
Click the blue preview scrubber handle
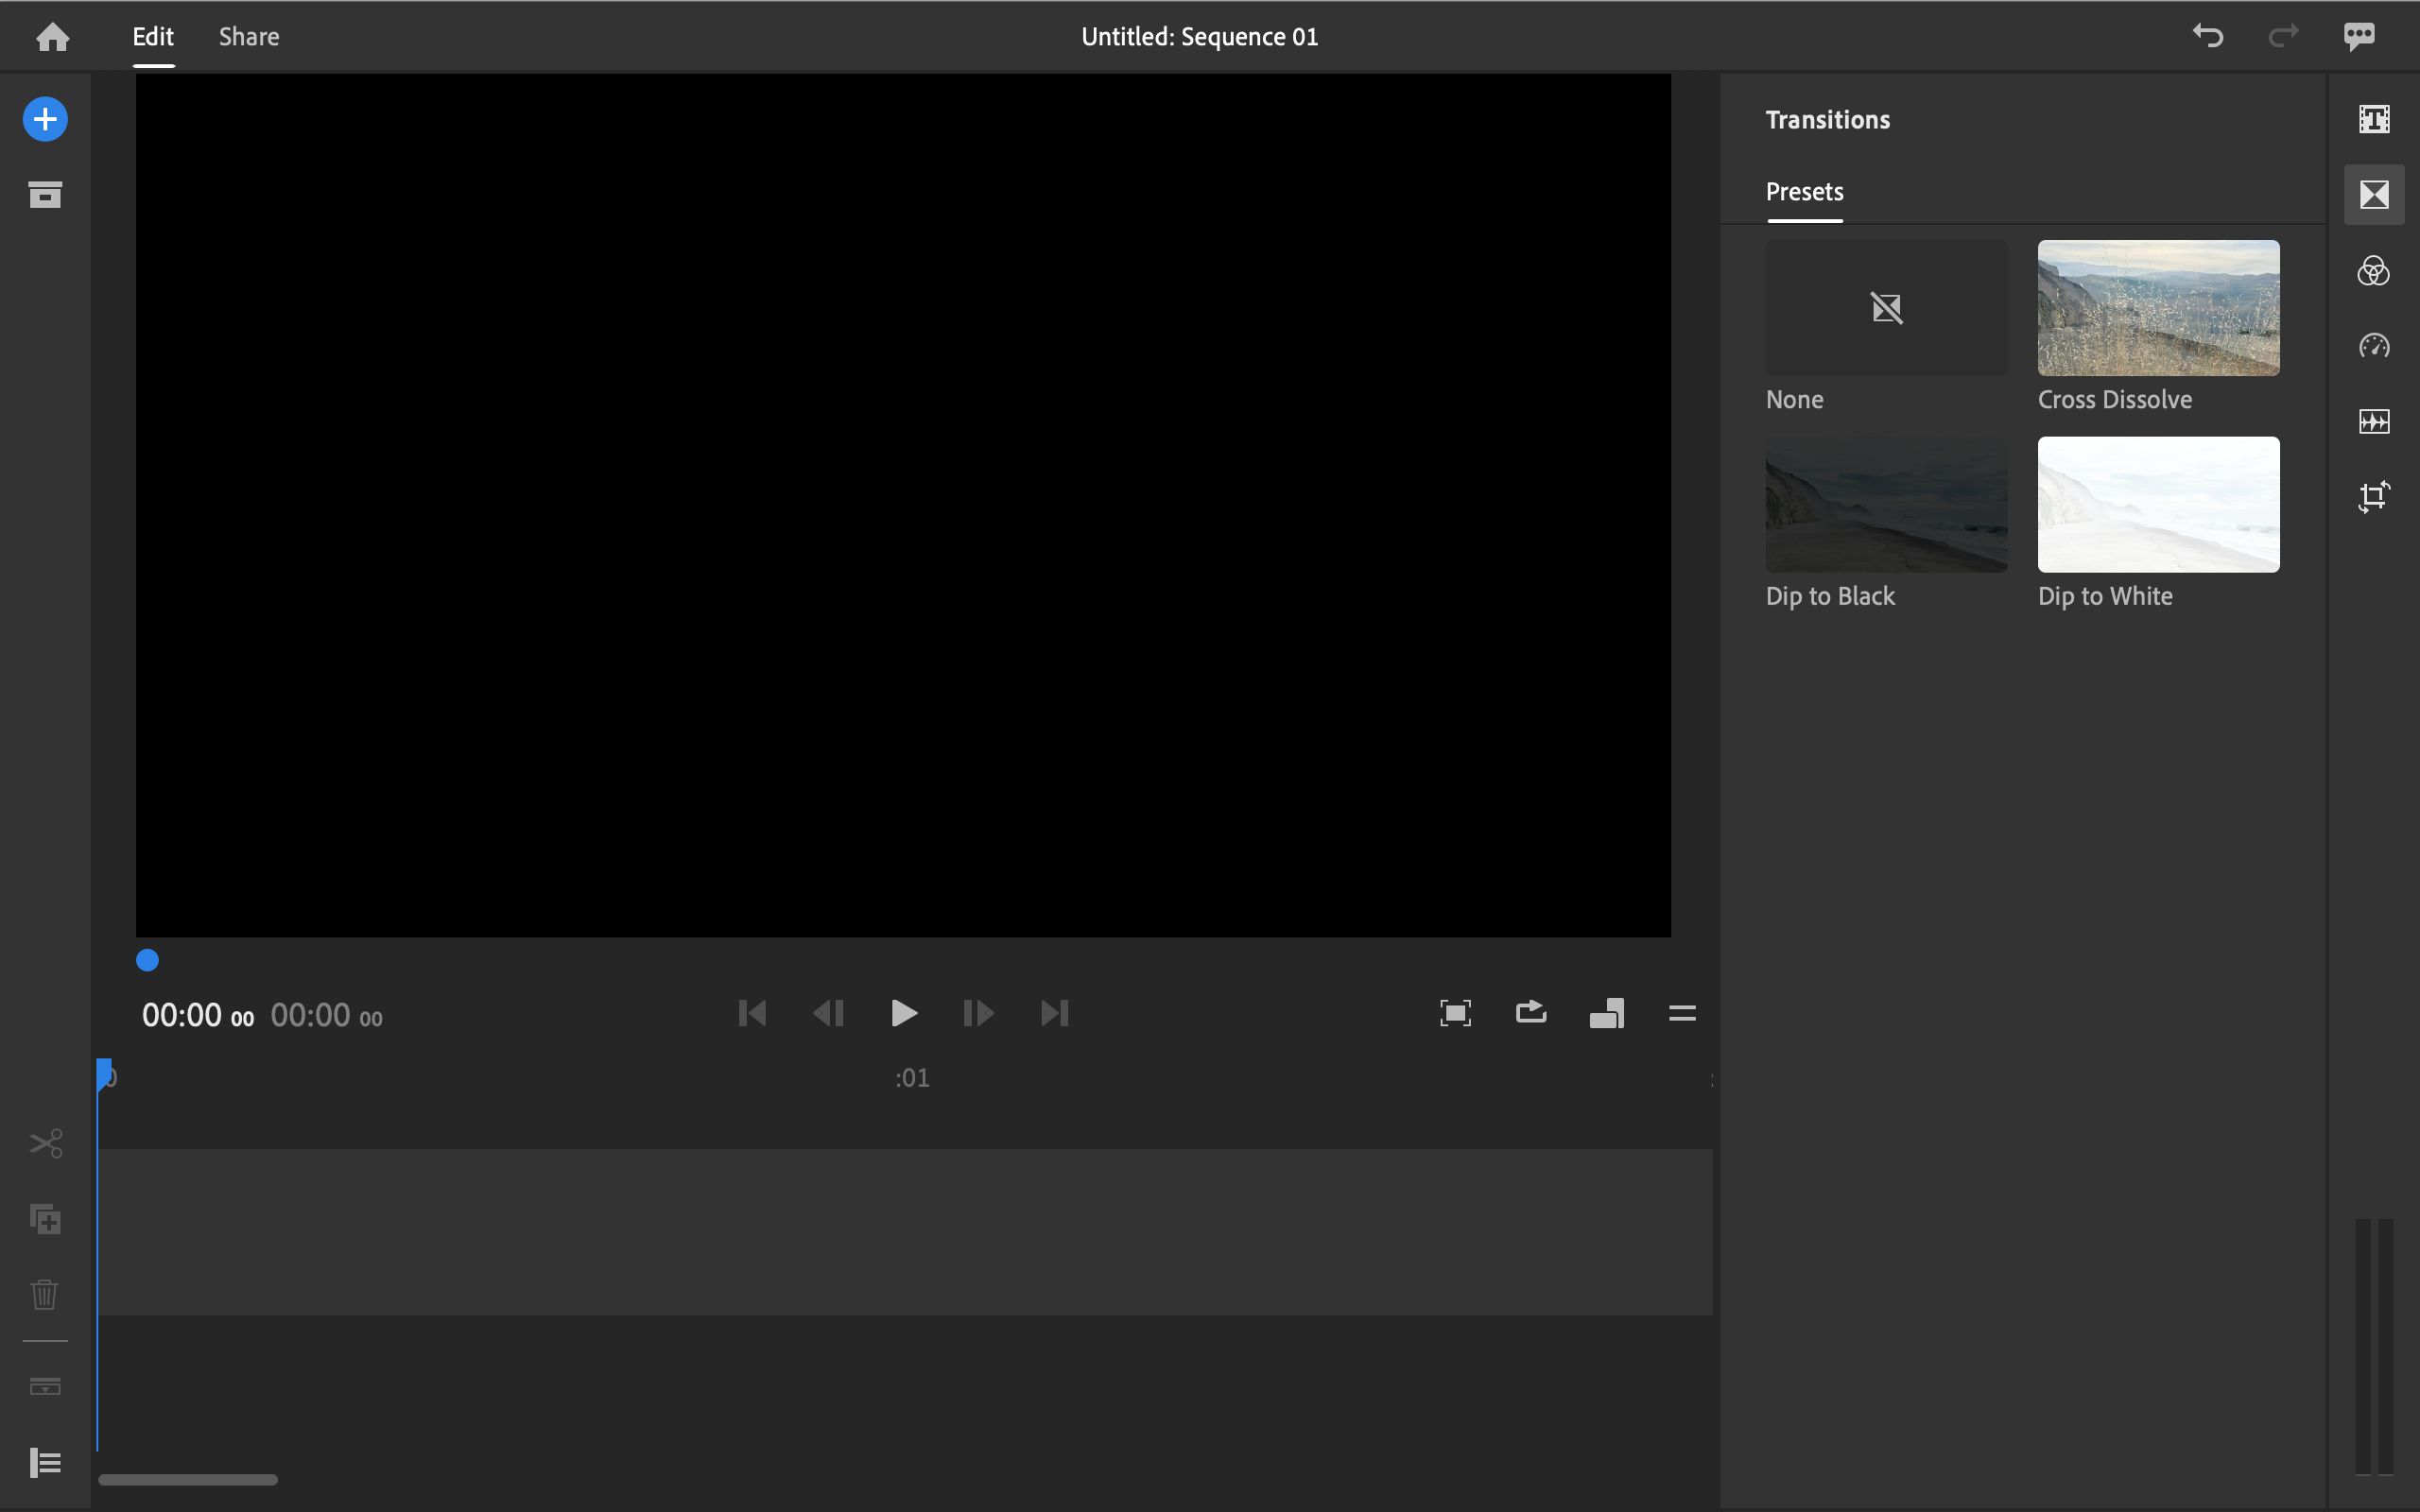coord(147,960)
